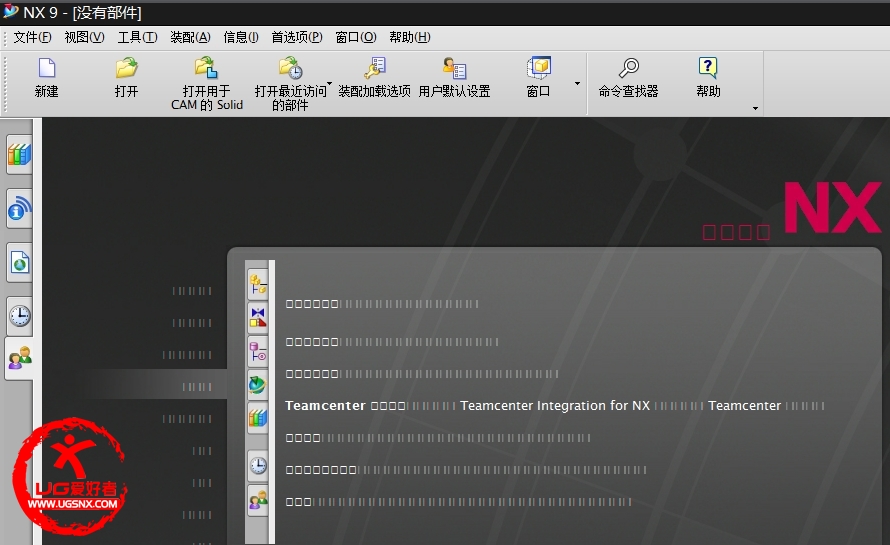Open the 工具(T) menu
This screenshot has width=890, height=545.
tap(137, 37)
